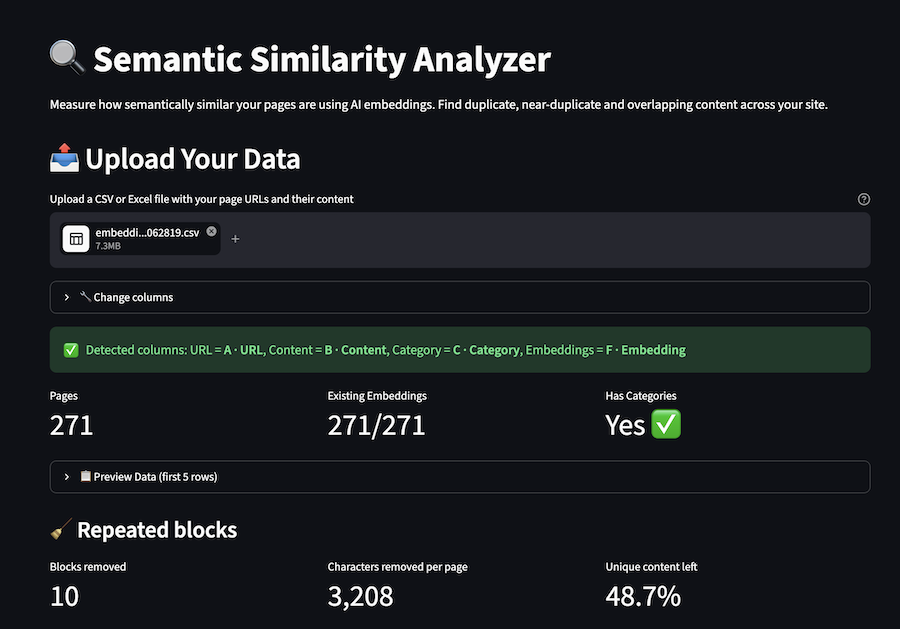Click the Has Categories label
The width and height of the screenshot is (900, 629).
coord(641,396)
